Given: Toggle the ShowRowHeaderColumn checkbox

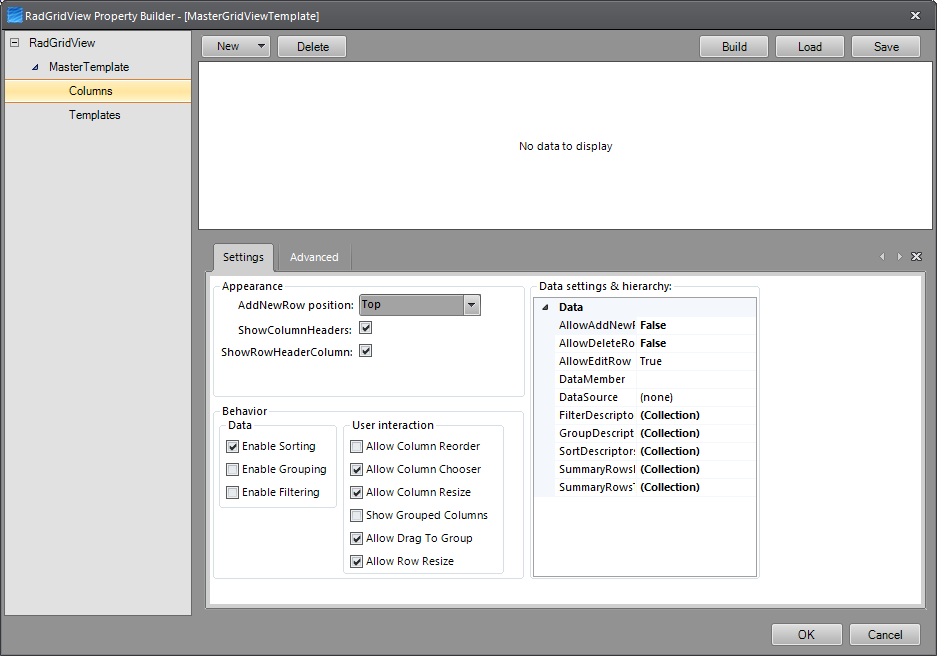Looking at the screenshot, I should point(365,351).
